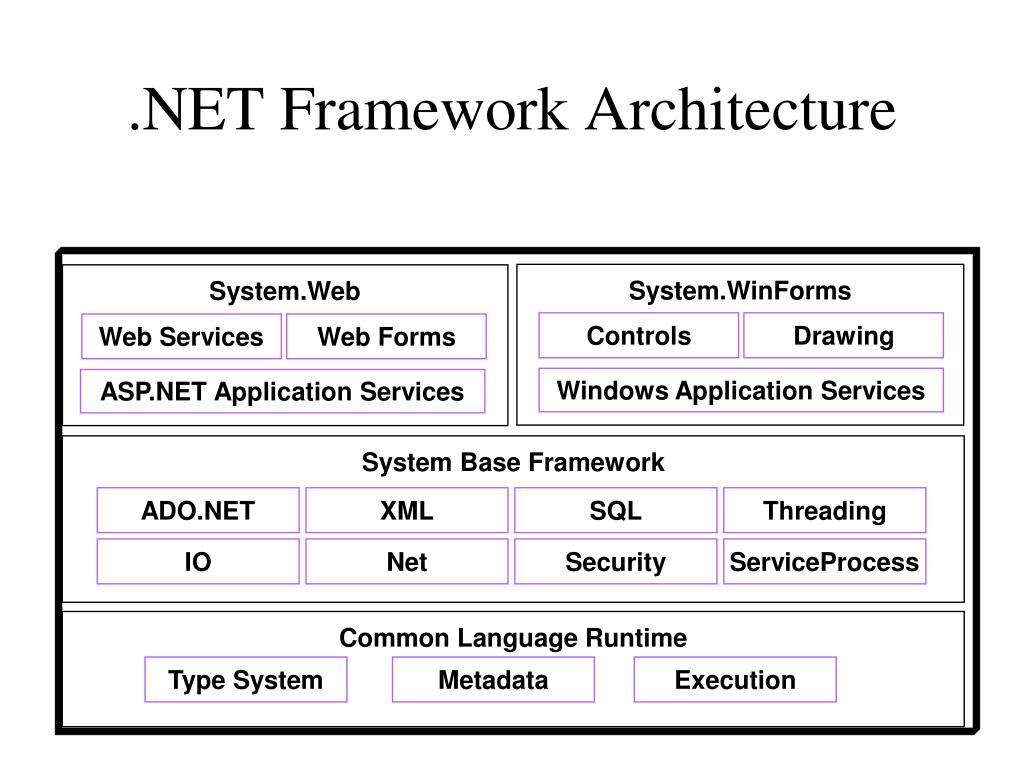Click the IO box
1024x768 pixels.
tap(198, 562)
